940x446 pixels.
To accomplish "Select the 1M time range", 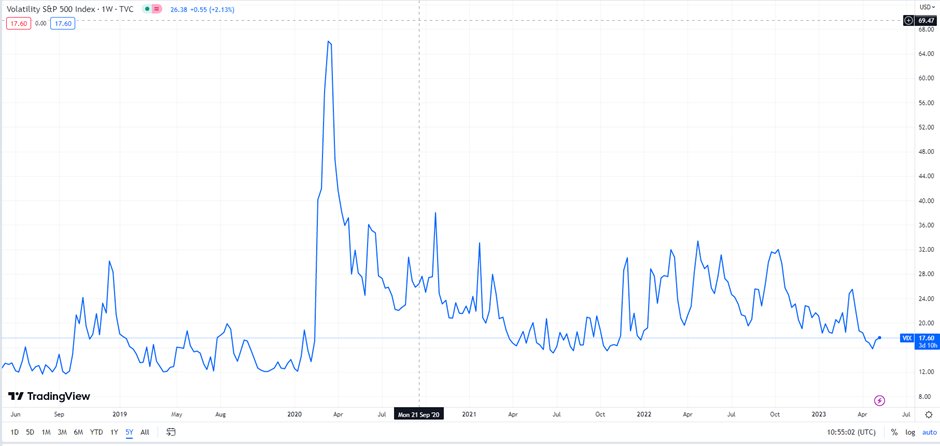I will [x=46, y=432].
